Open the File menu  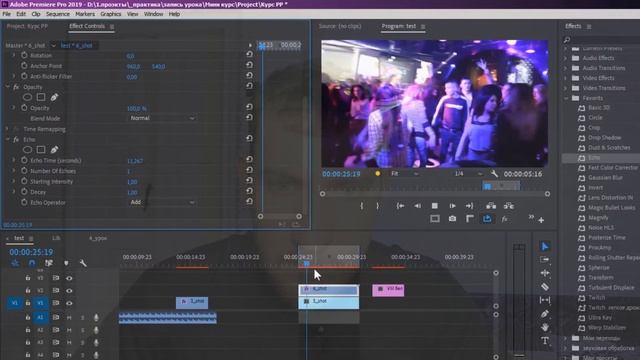pos(7,14)
